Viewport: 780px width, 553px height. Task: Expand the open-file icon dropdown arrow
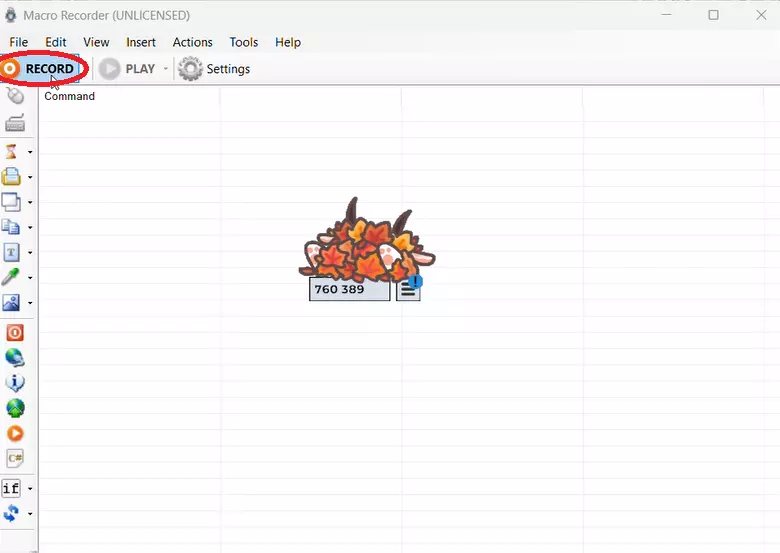30,177
